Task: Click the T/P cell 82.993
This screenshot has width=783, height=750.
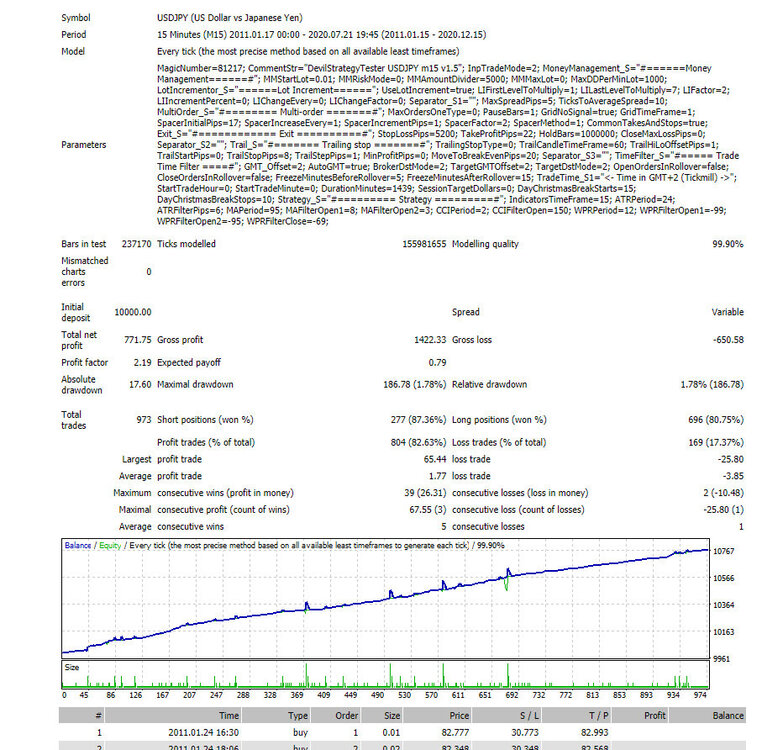Action: coord(594,733)
